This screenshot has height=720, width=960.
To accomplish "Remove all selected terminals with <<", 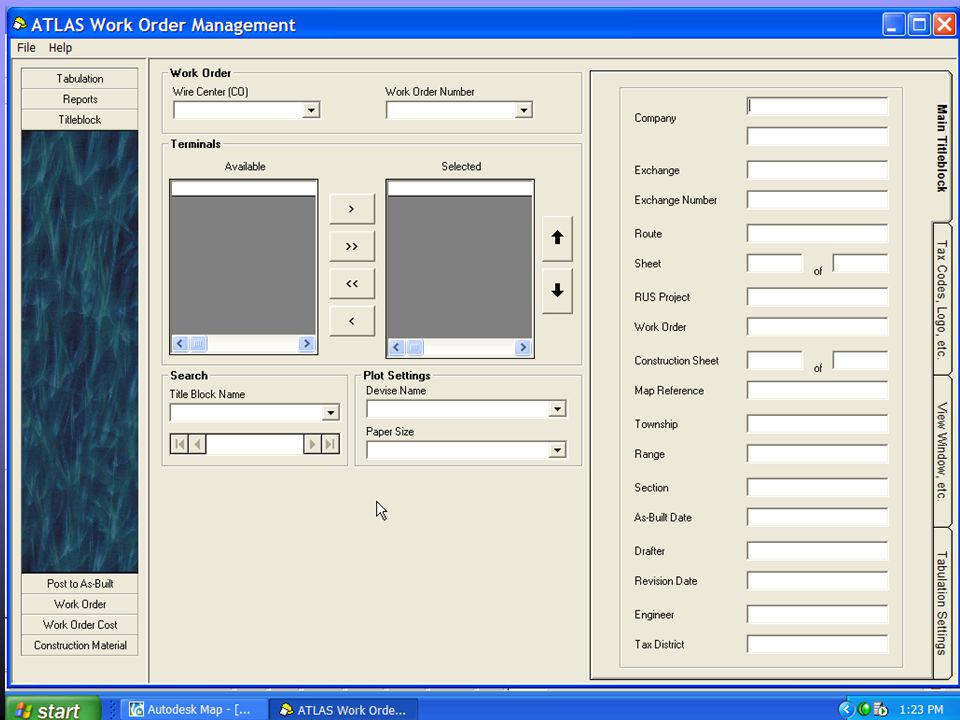I will pyautogui.click(x=352, y=283).
